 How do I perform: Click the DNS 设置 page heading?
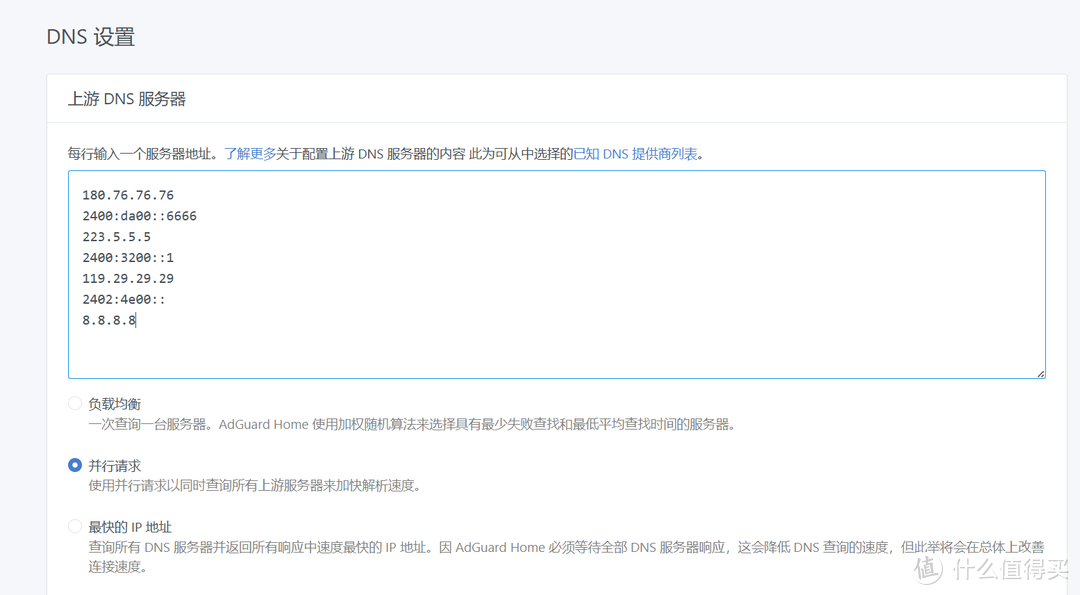tap(91, 36)
